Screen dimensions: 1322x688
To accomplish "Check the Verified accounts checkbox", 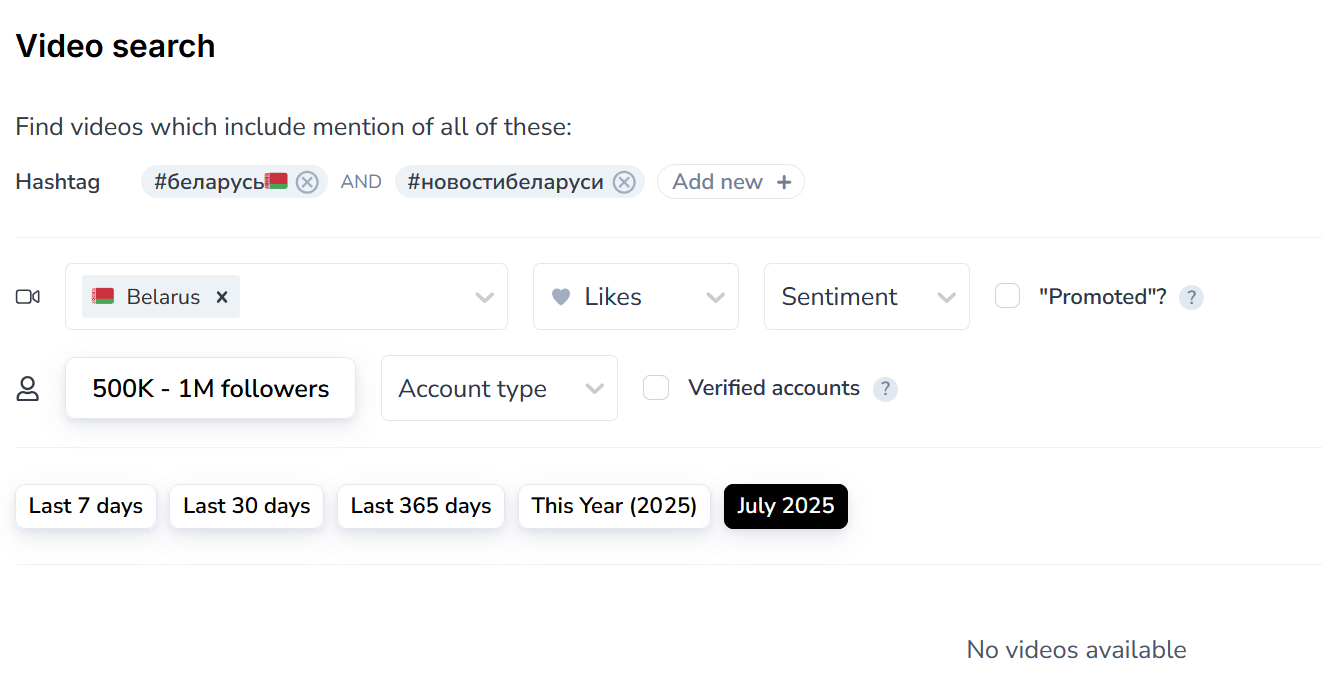I will (x=656, y=388).
